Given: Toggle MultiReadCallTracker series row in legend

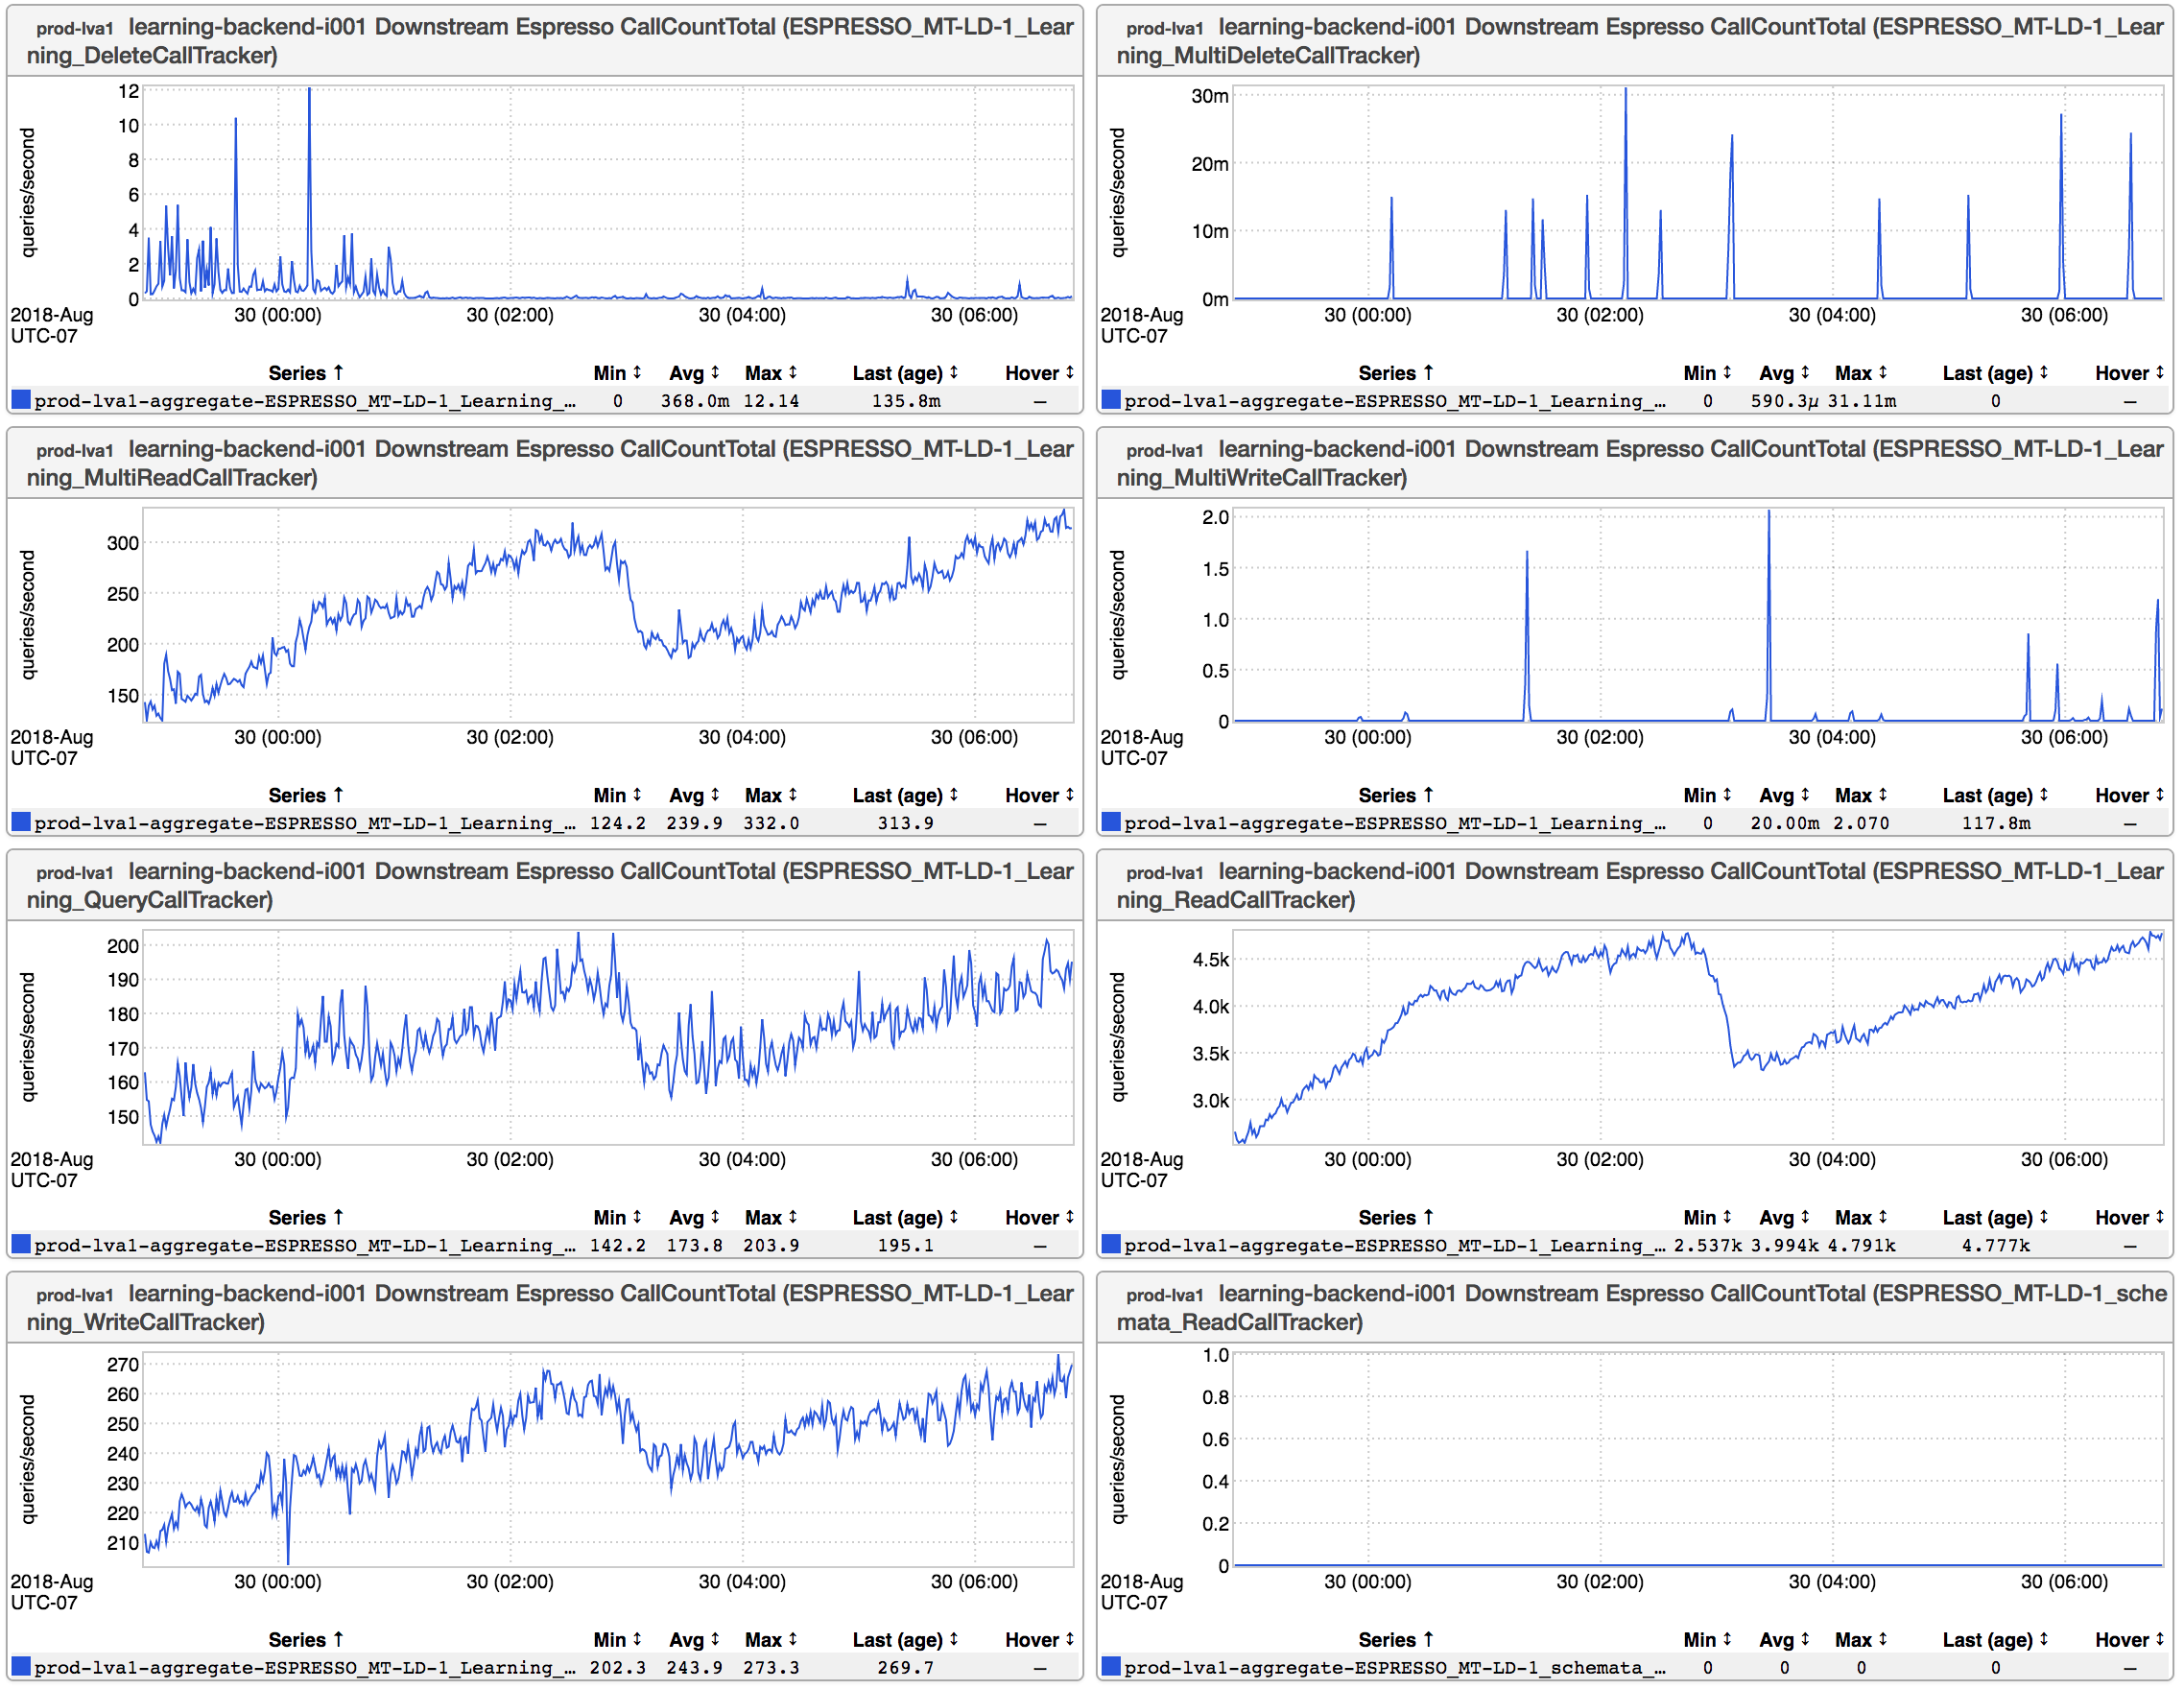Looking at the screenshot, I should coord(304,824).
